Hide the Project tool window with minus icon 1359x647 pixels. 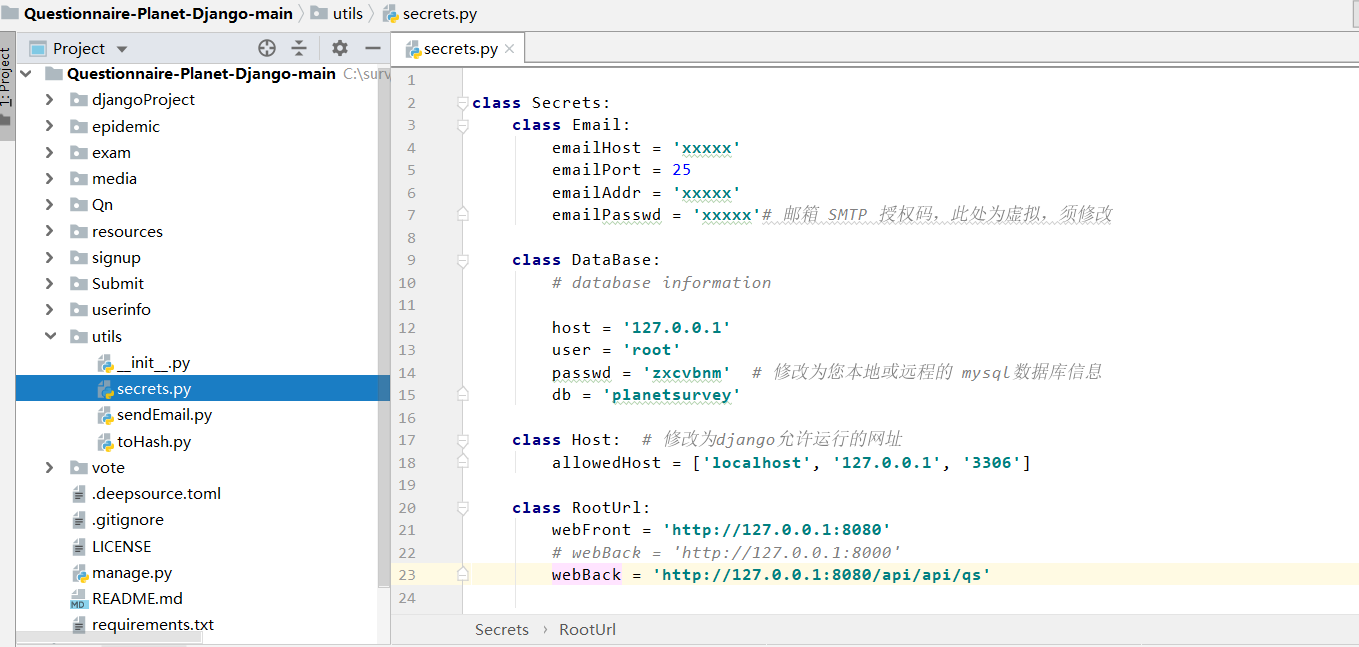click(372, 47)
